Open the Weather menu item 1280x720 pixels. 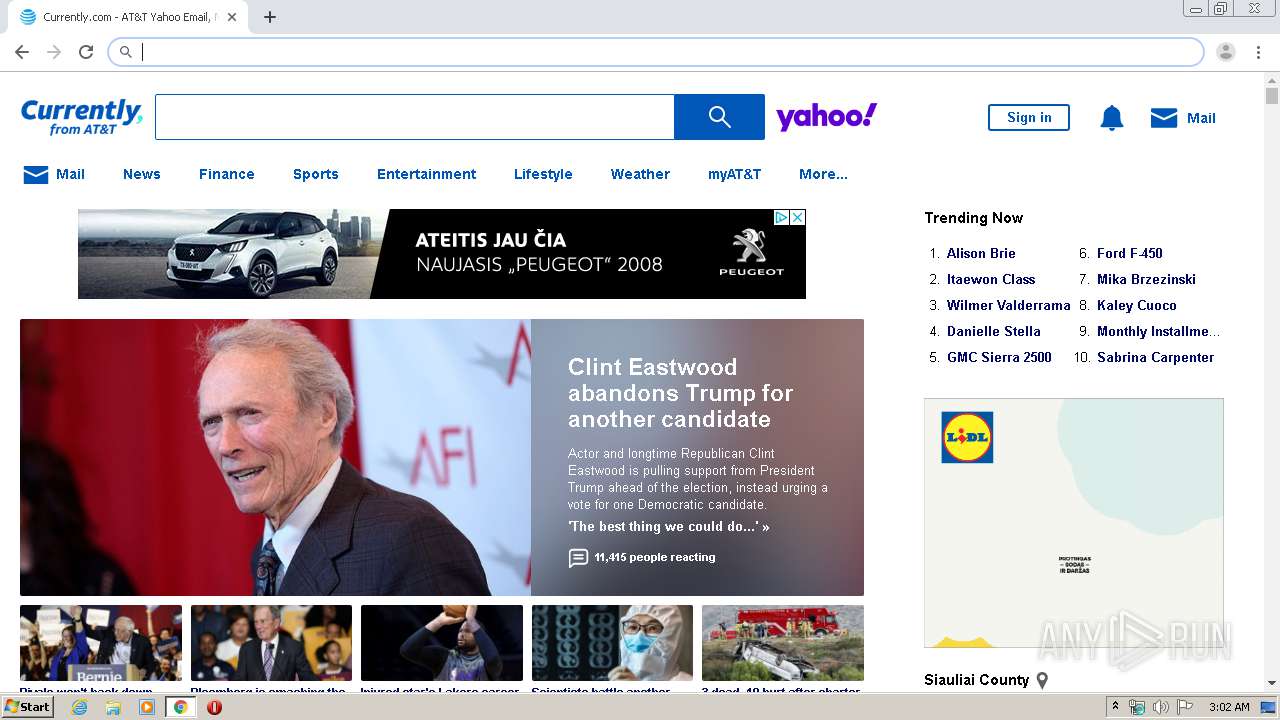pyautogui.click(x=640, y=174)
